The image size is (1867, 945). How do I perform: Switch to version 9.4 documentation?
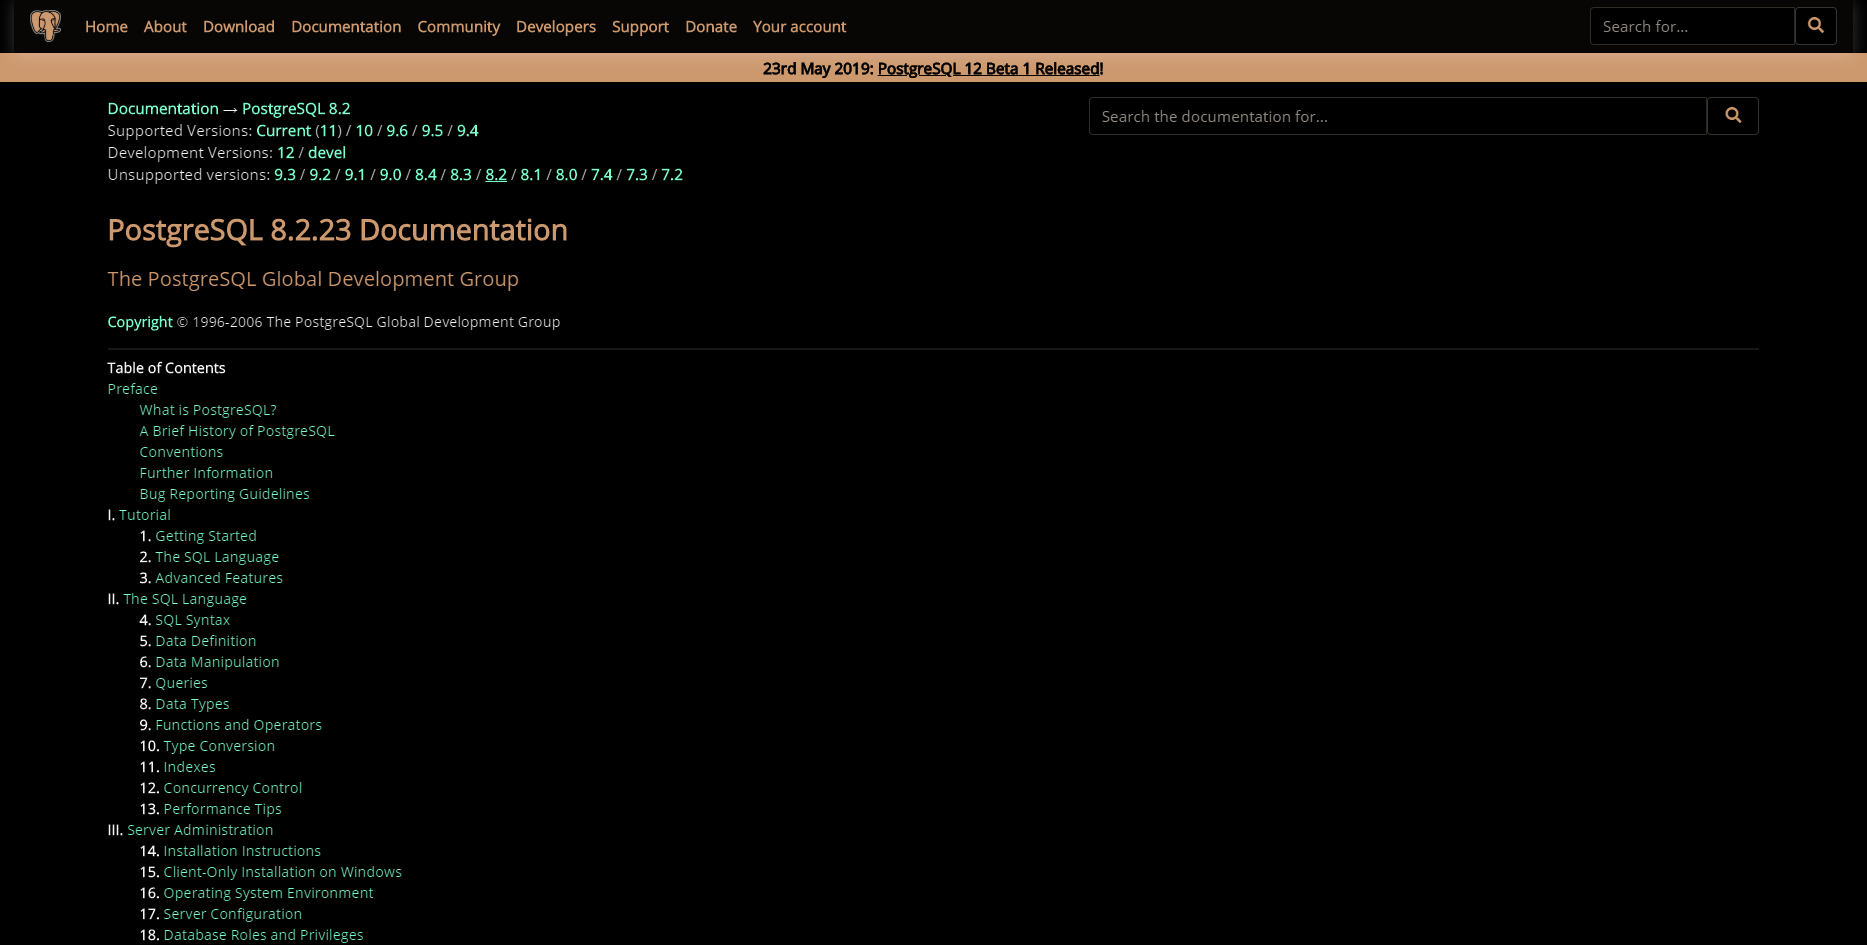(x=467, y=130)
